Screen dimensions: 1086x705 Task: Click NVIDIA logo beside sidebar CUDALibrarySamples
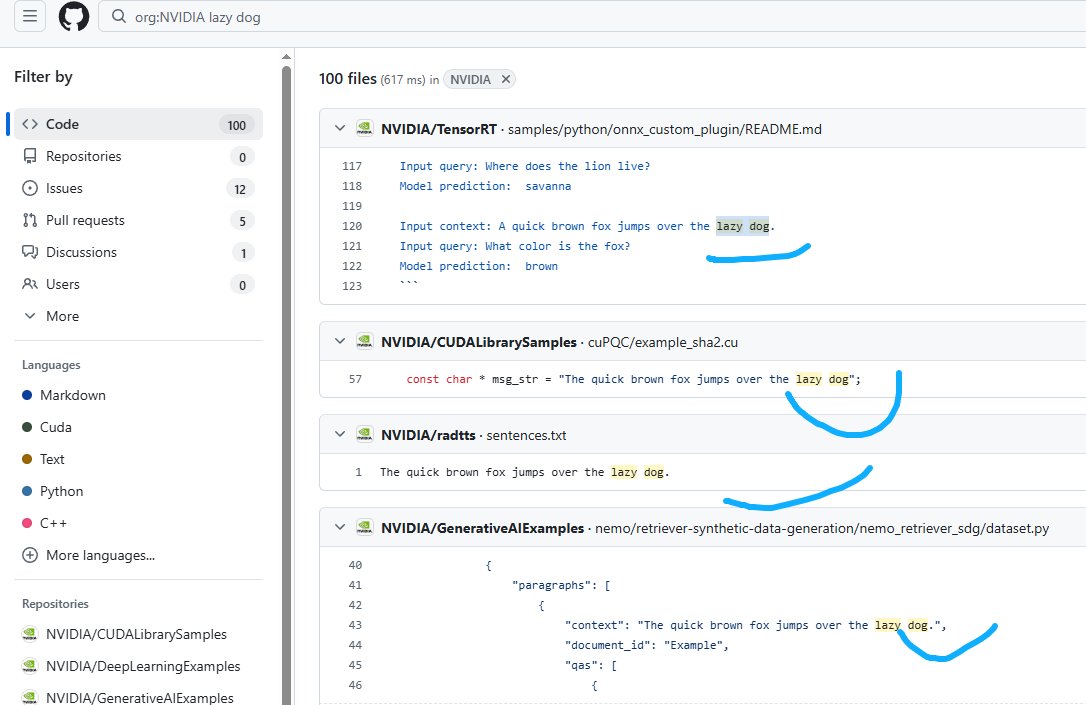click(29, 634)
